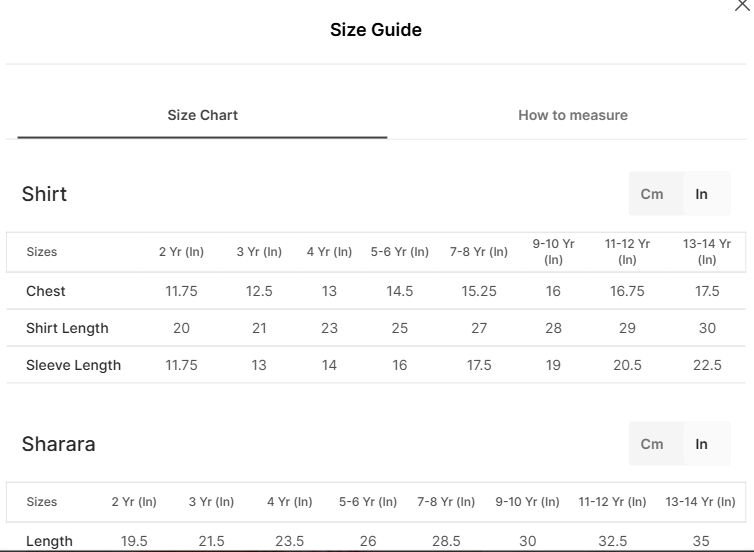Switch to the Size Chart tab

point(202,115)
